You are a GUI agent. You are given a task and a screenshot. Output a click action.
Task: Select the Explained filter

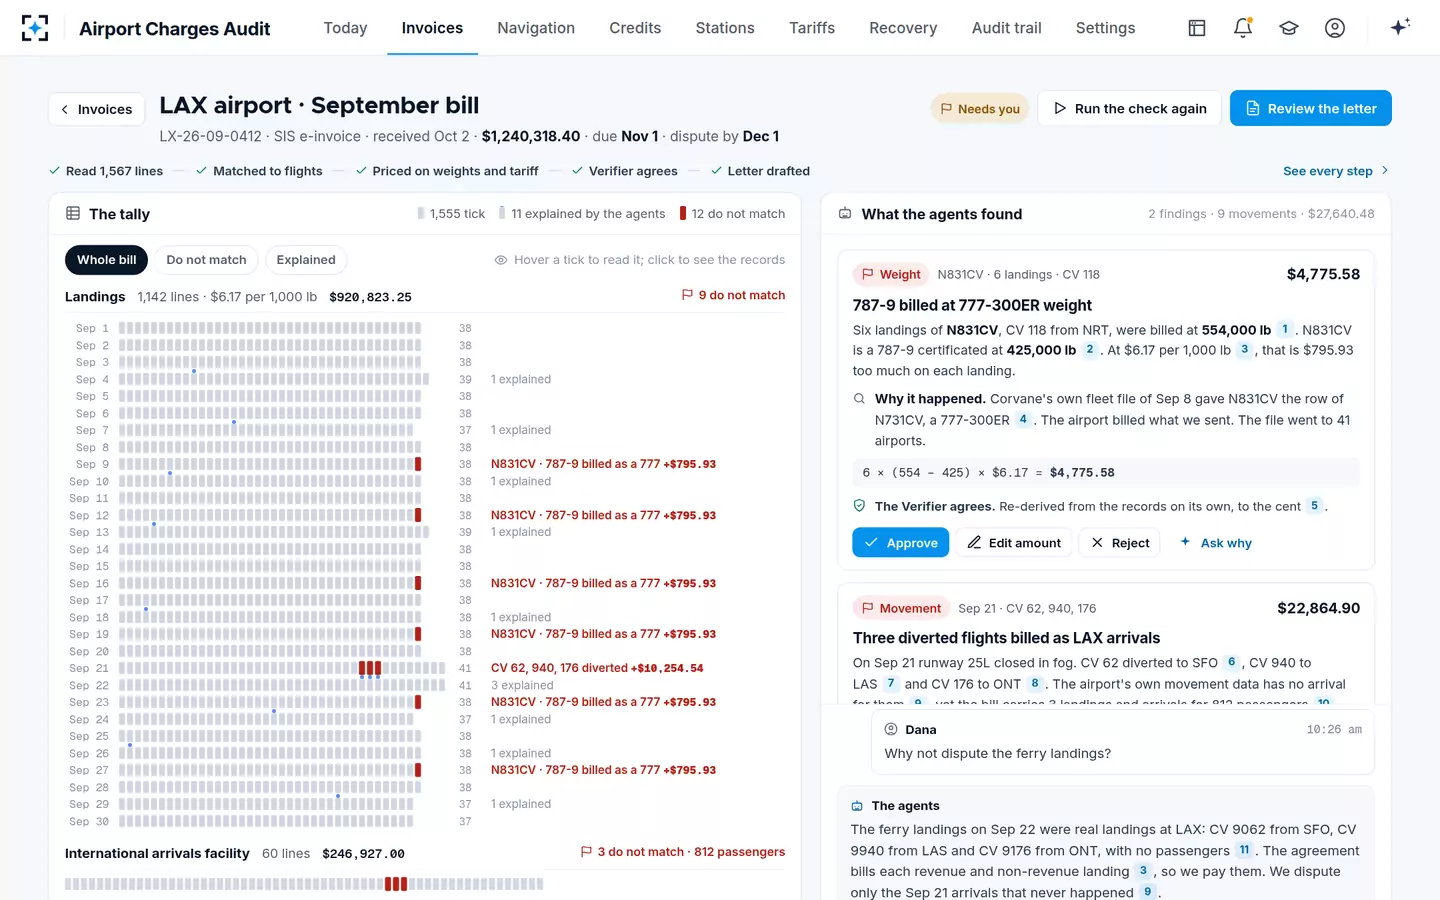point(306,260)
